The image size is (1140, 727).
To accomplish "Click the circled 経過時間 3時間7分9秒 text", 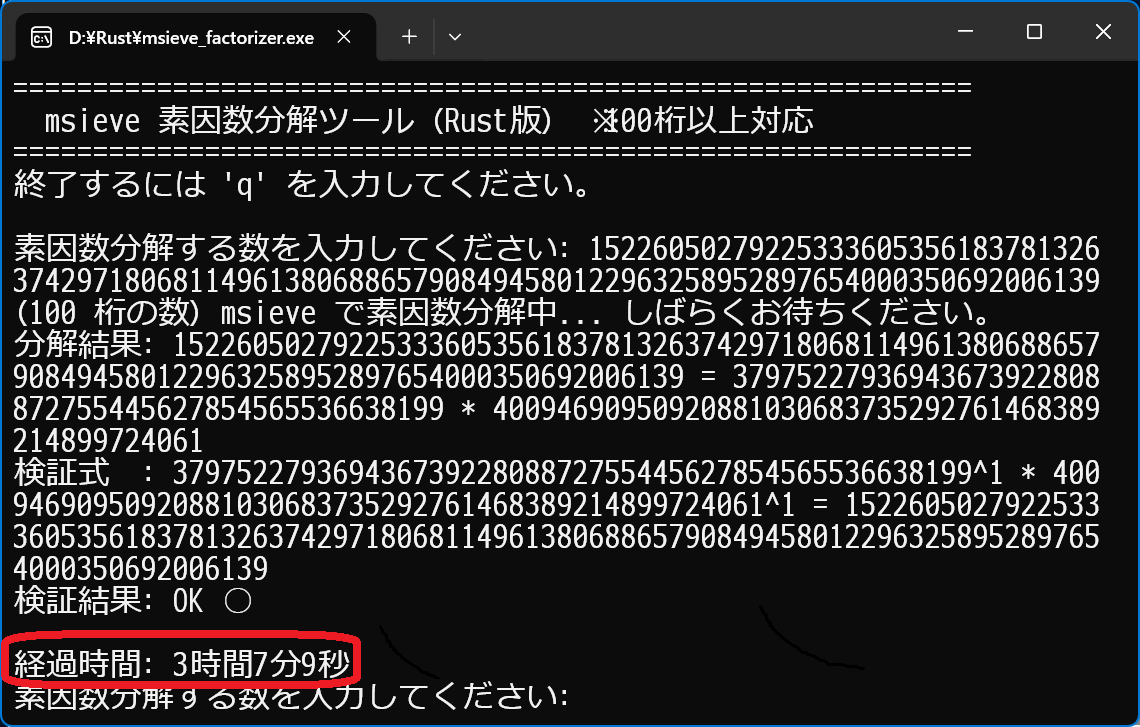I will coord(180,662).
